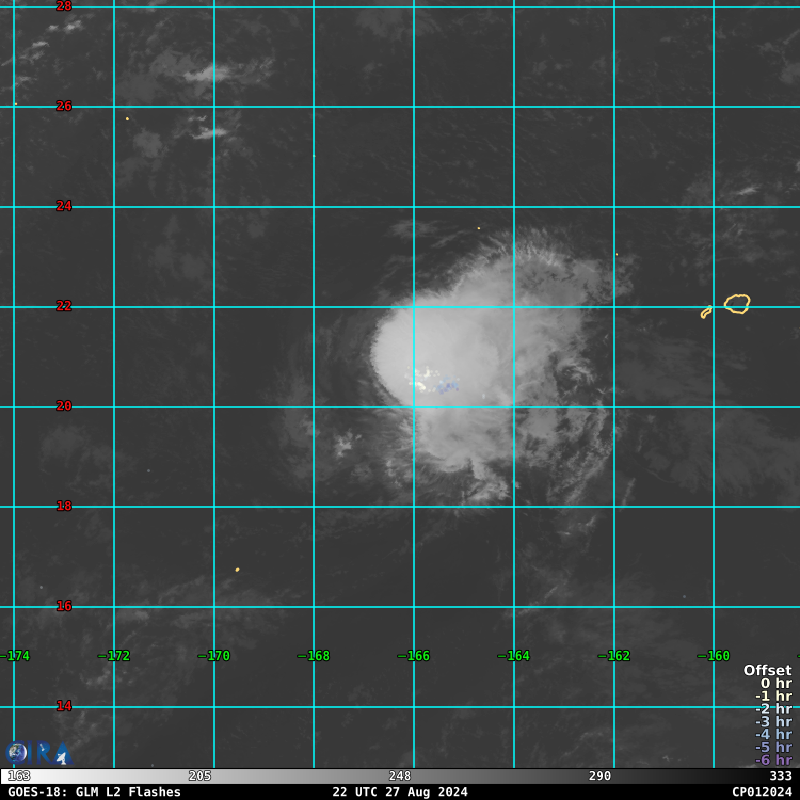Click the CIRA logo
800x800 pixels.
[39, 754]
